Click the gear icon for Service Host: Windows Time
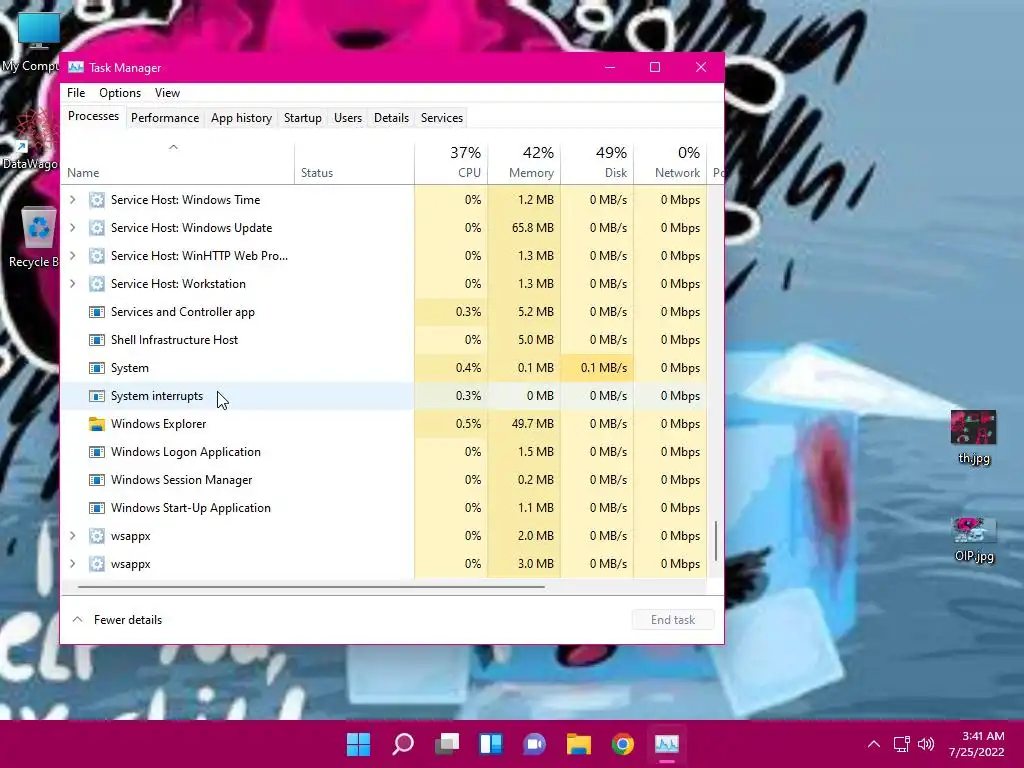This screenshot has height=768, width=1024. pos(97,200)
